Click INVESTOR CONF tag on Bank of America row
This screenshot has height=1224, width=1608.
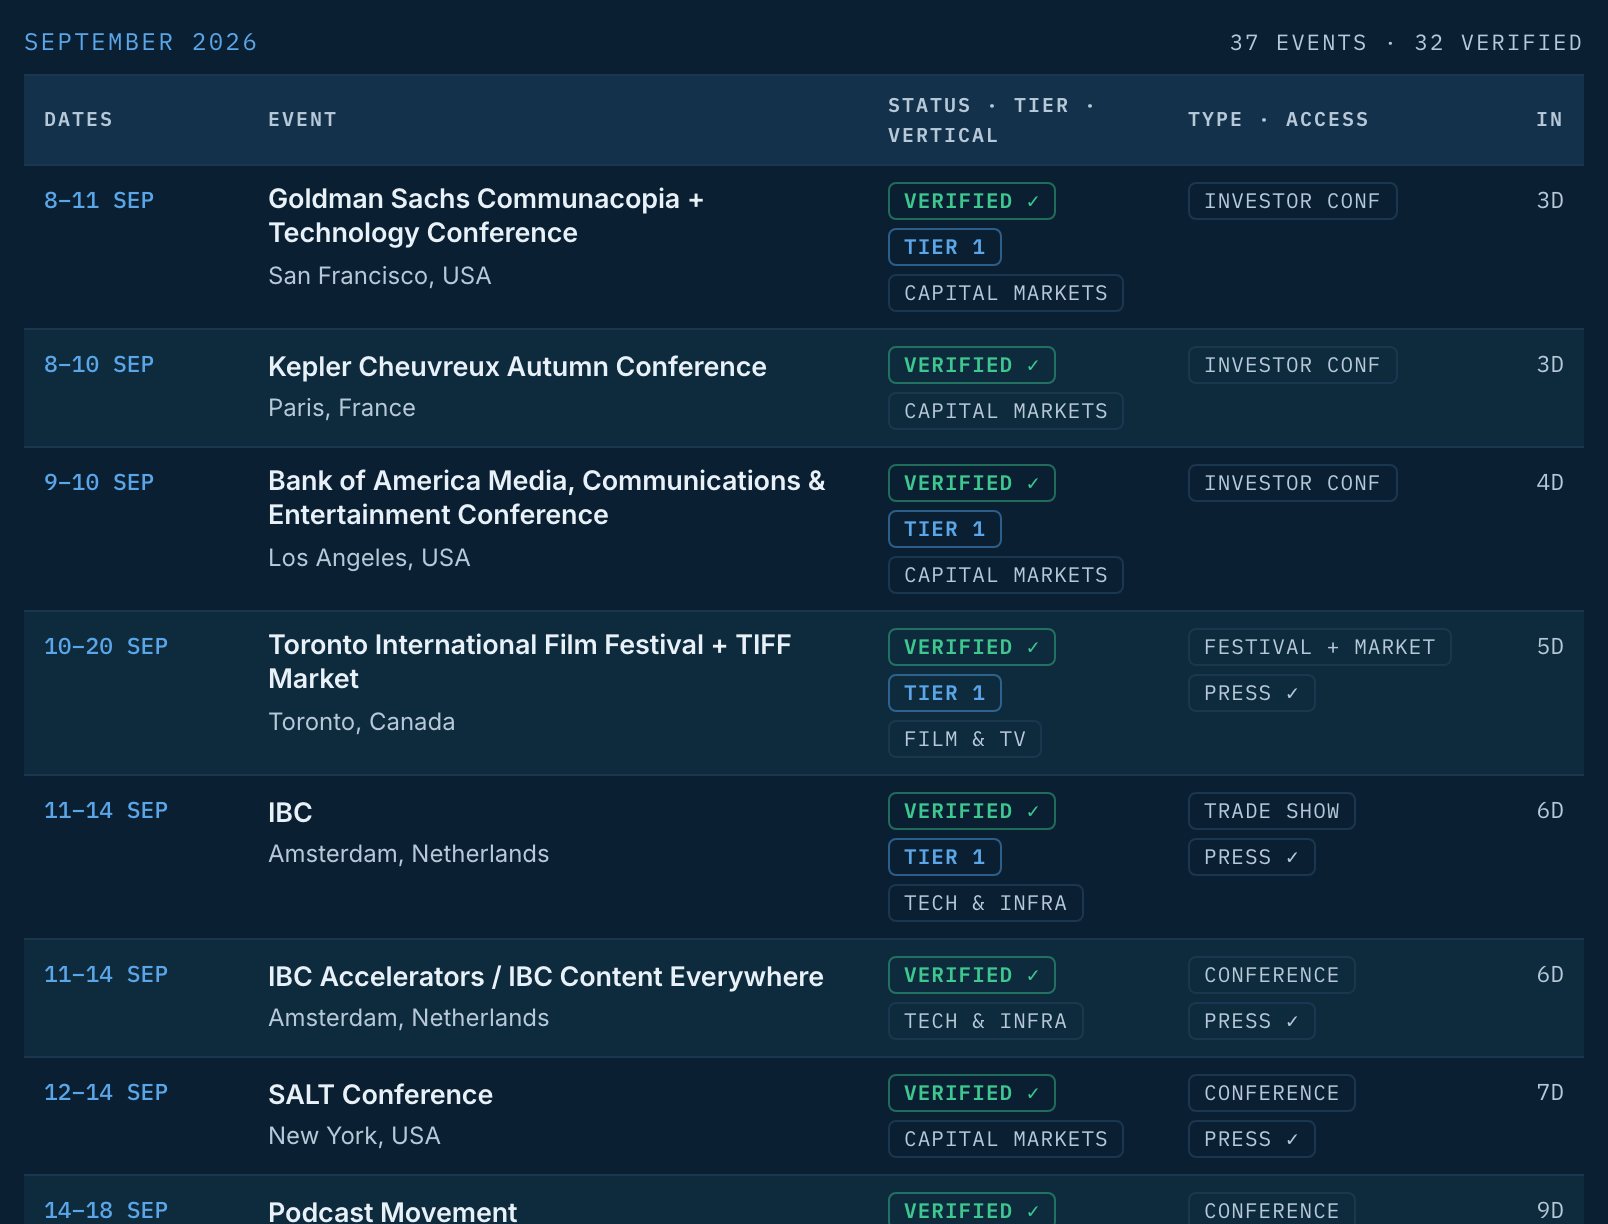pyautogui.click(x=1292, y=483)
